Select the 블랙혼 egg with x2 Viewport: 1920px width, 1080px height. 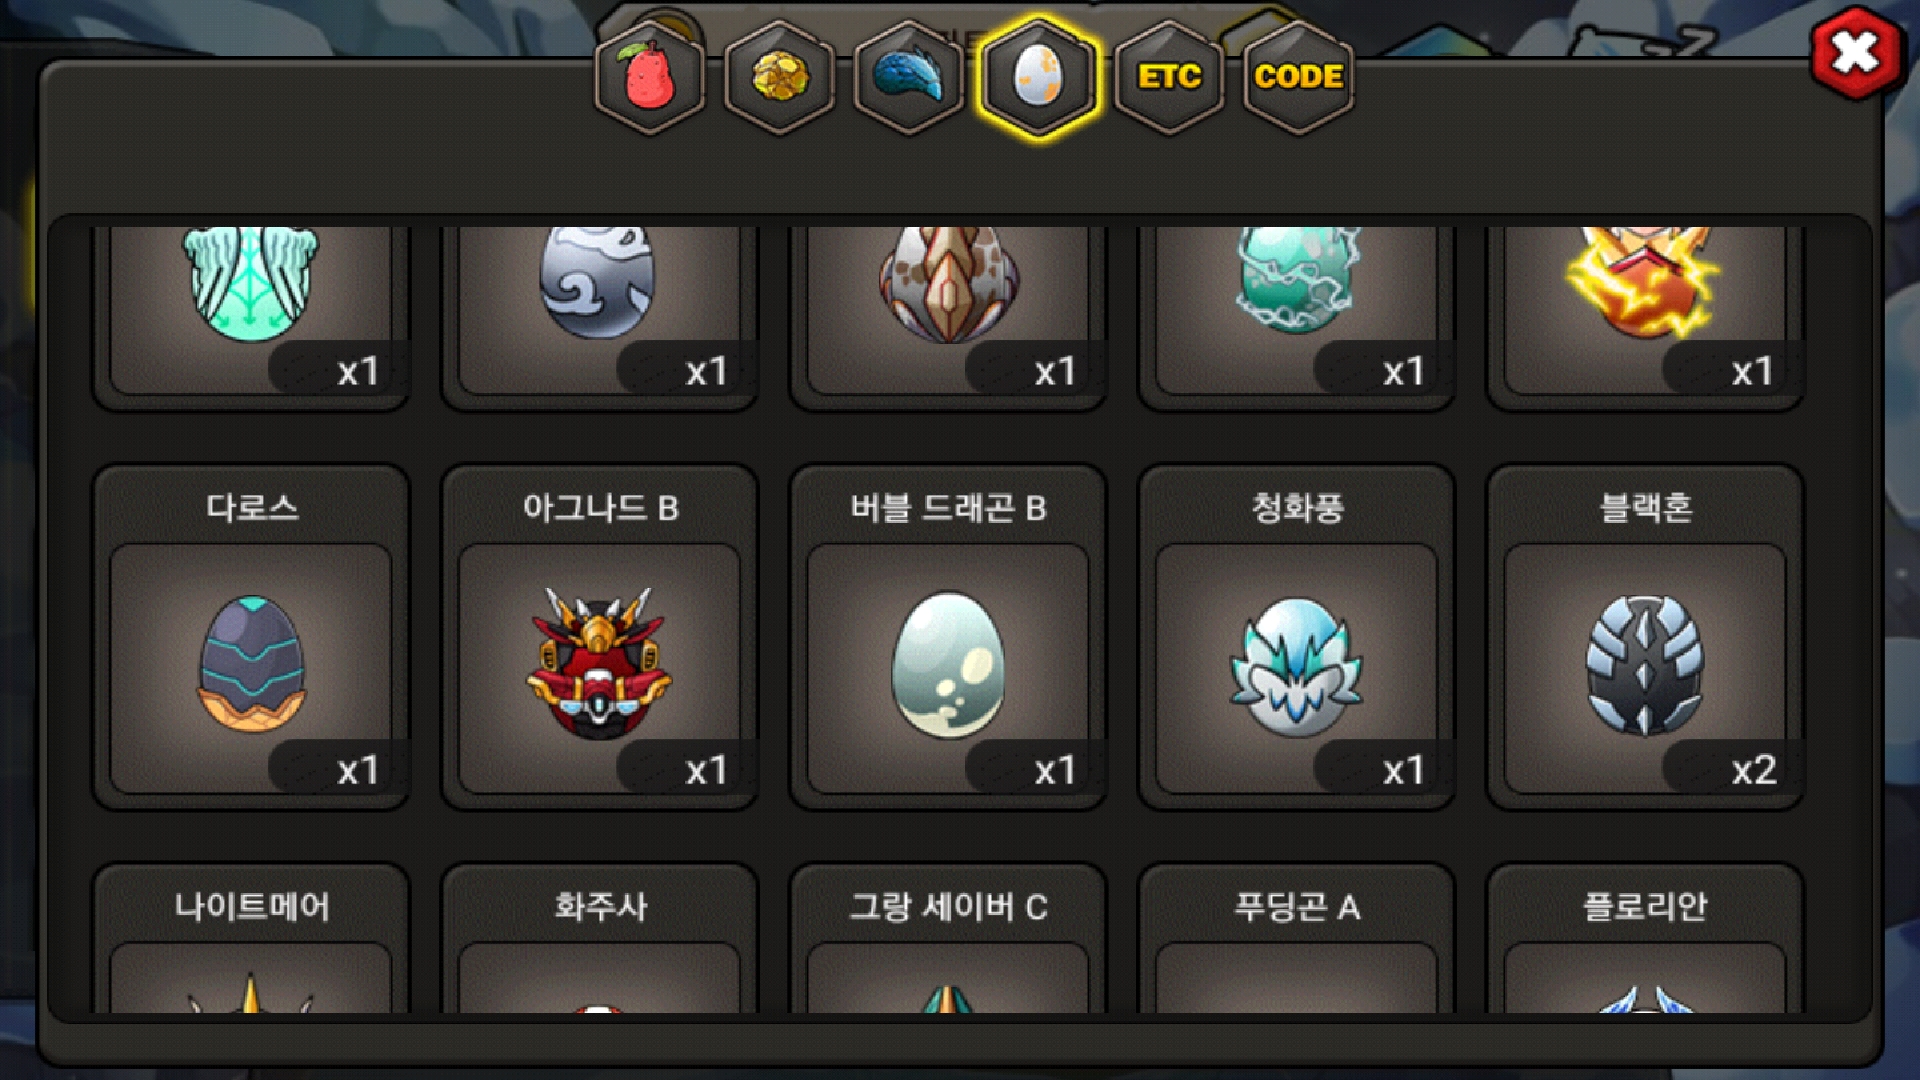coord(1646,637)
